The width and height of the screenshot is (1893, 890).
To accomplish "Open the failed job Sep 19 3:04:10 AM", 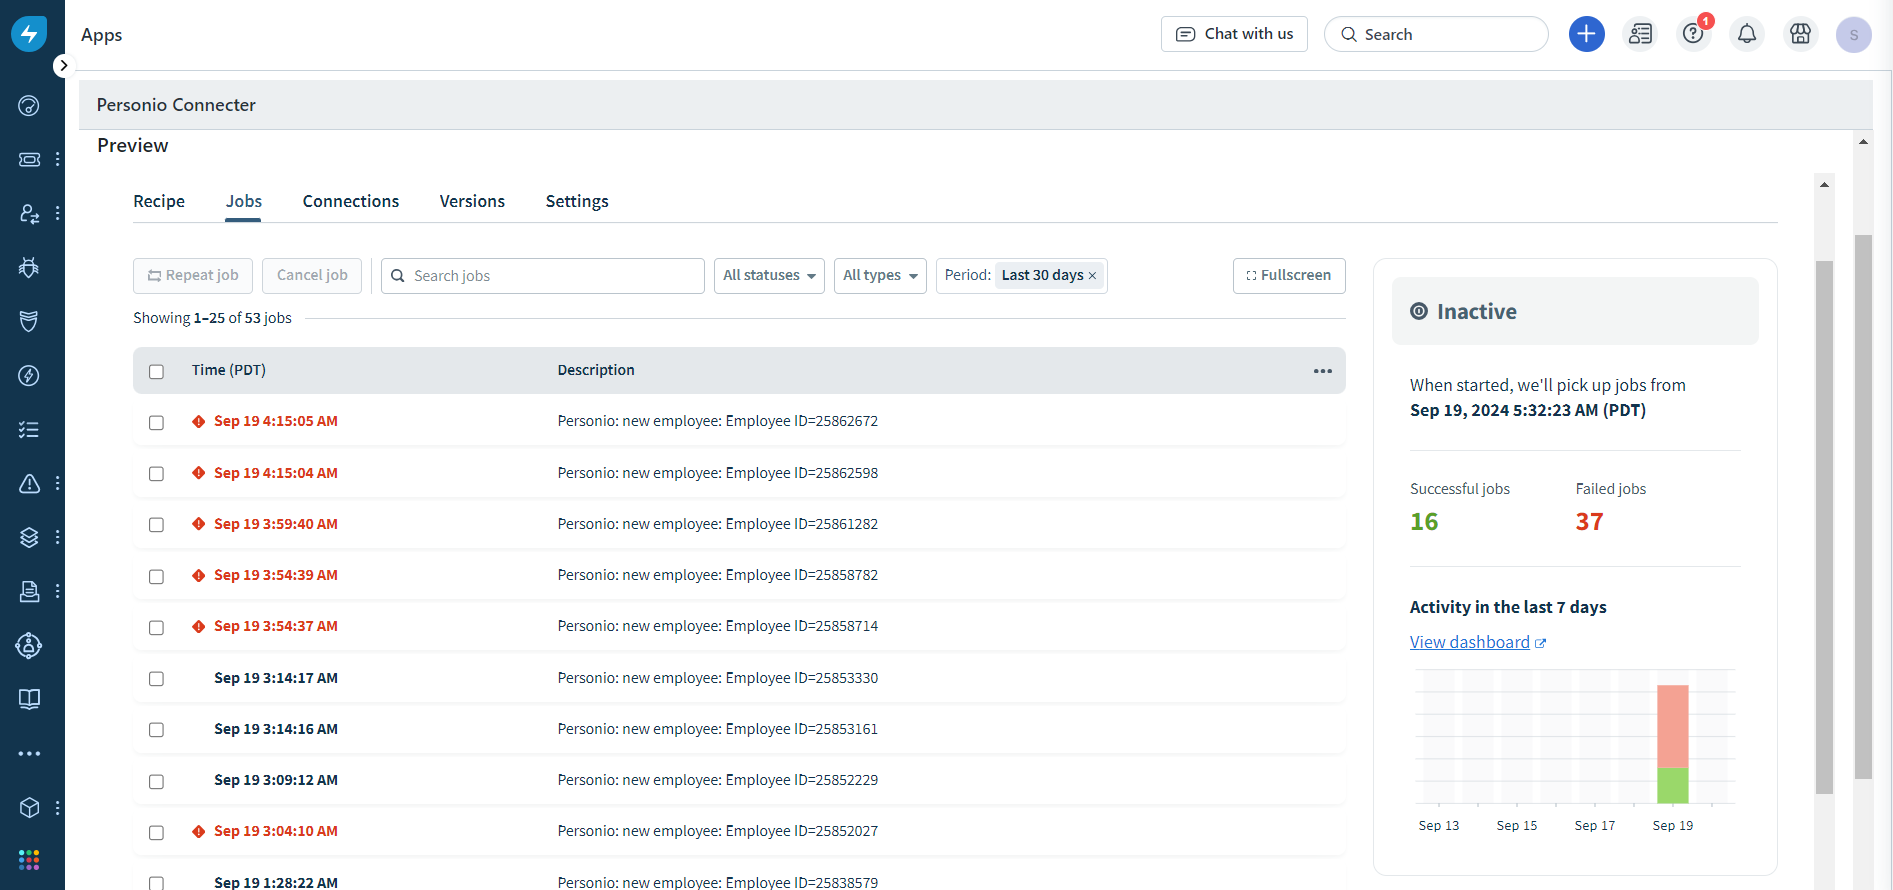I will tap(276, 831).
